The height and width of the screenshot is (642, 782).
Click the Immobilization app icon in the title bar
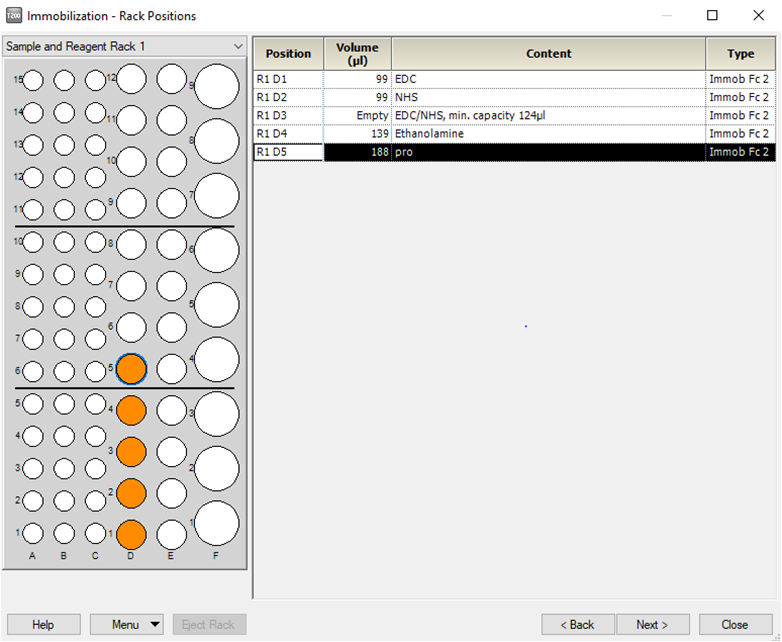[14, 16]
